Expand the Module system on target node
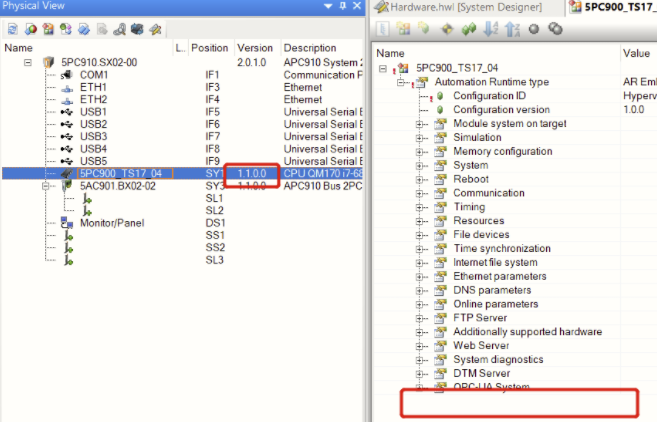This screenshot has height=422, width=657. click(419, 124)
